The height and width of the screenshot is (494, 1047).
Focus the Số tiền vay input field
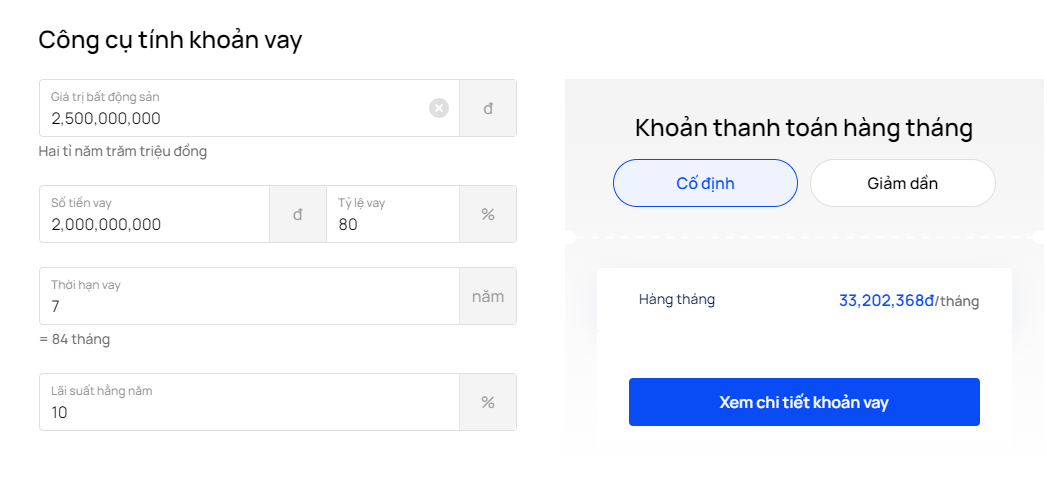(154, 214)
